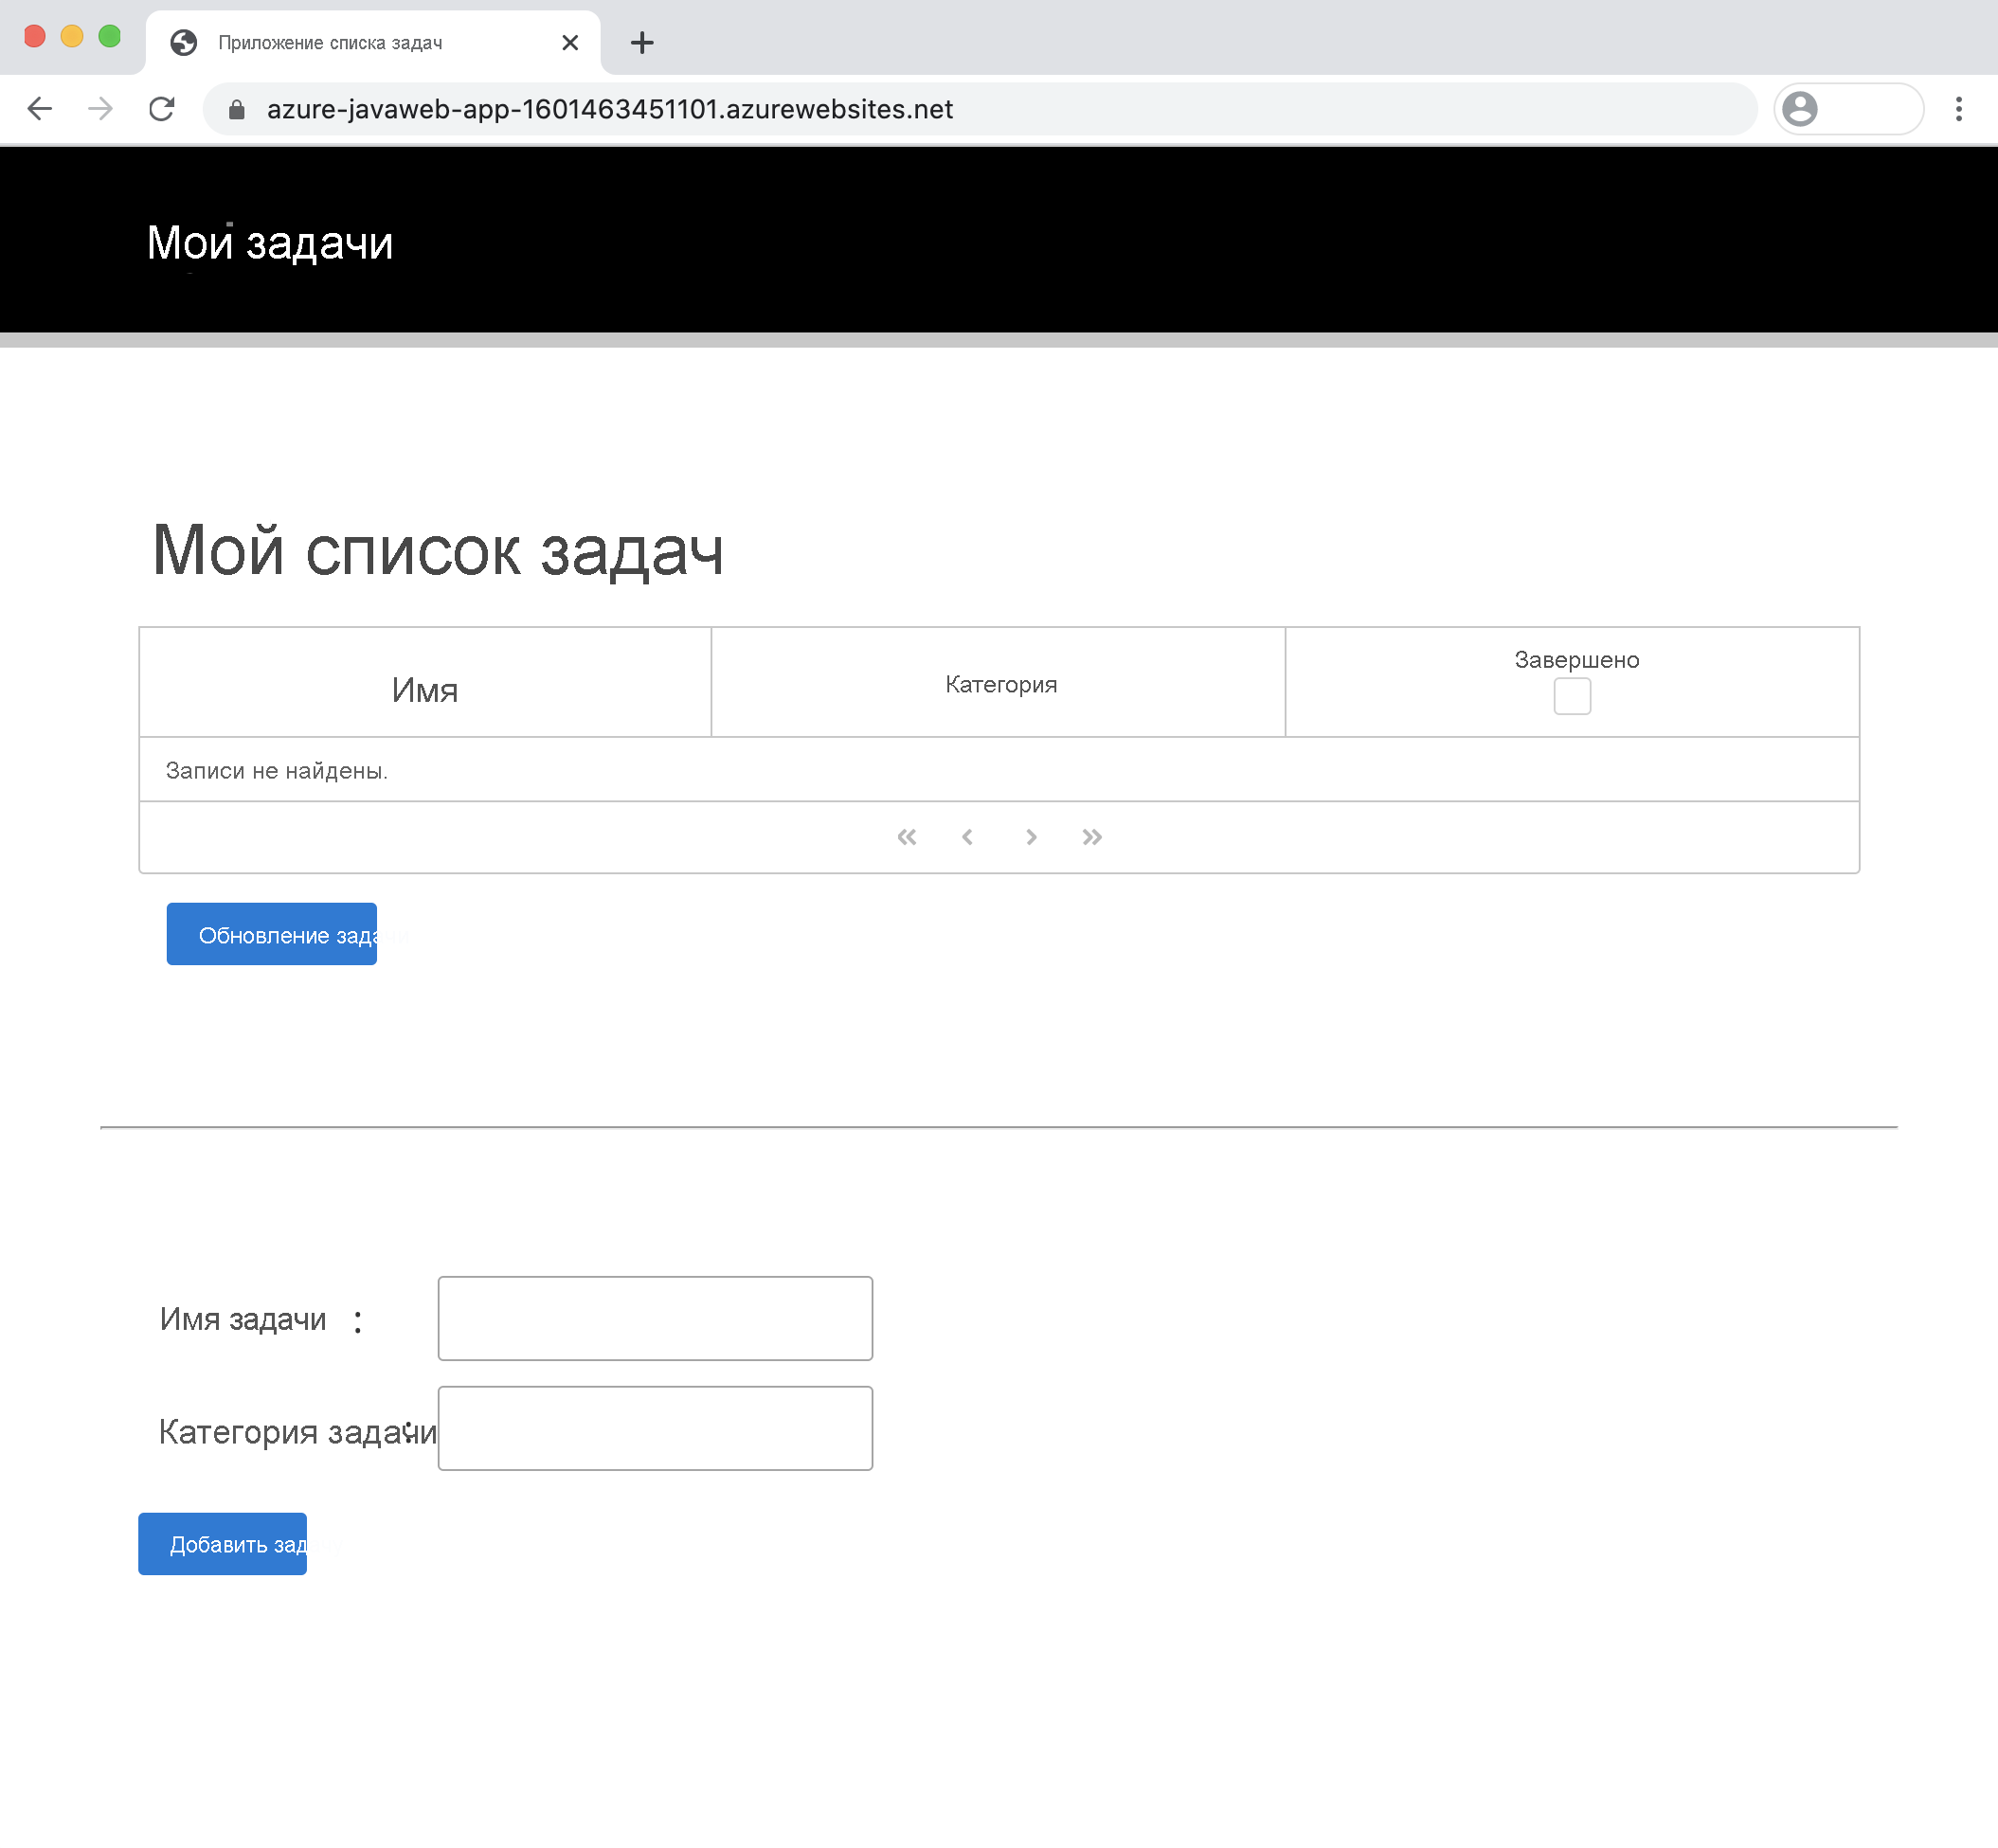1998x1848 pixels.
Task: Select the Приложение списка задач tab
Action: tap(373, 42)
